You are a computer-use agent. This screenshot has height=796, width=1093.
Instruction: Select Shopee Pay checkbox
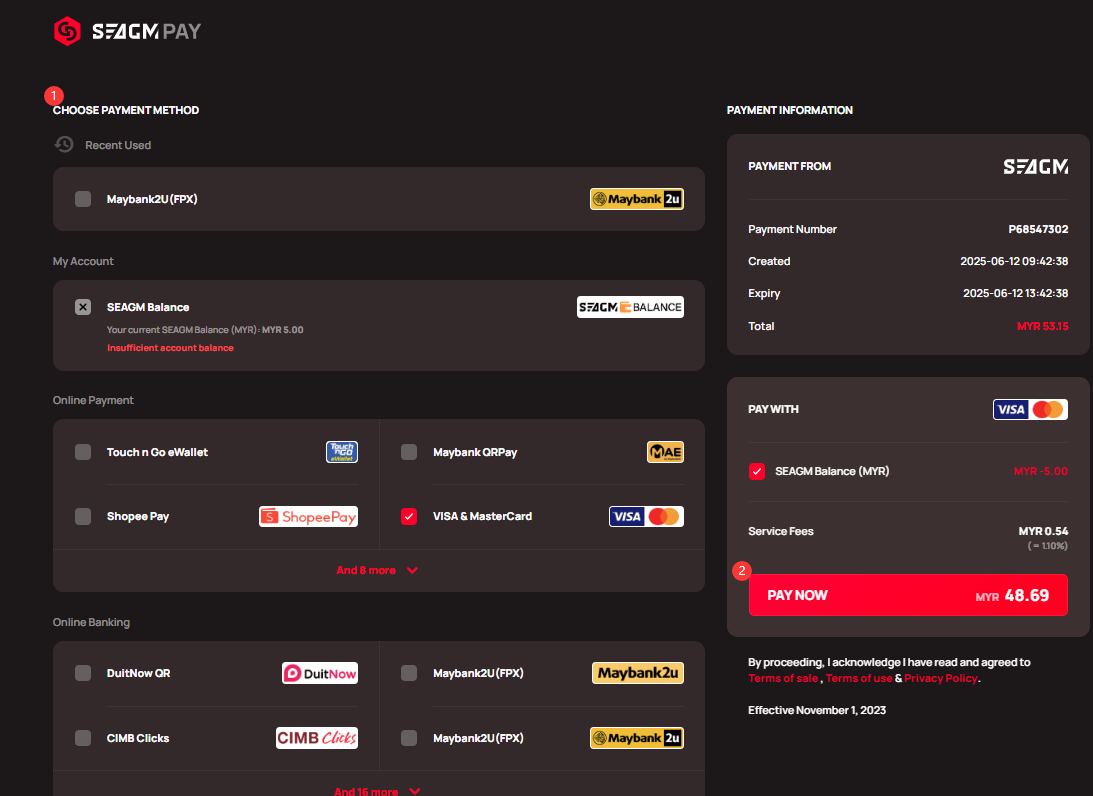tap(83, 516)
